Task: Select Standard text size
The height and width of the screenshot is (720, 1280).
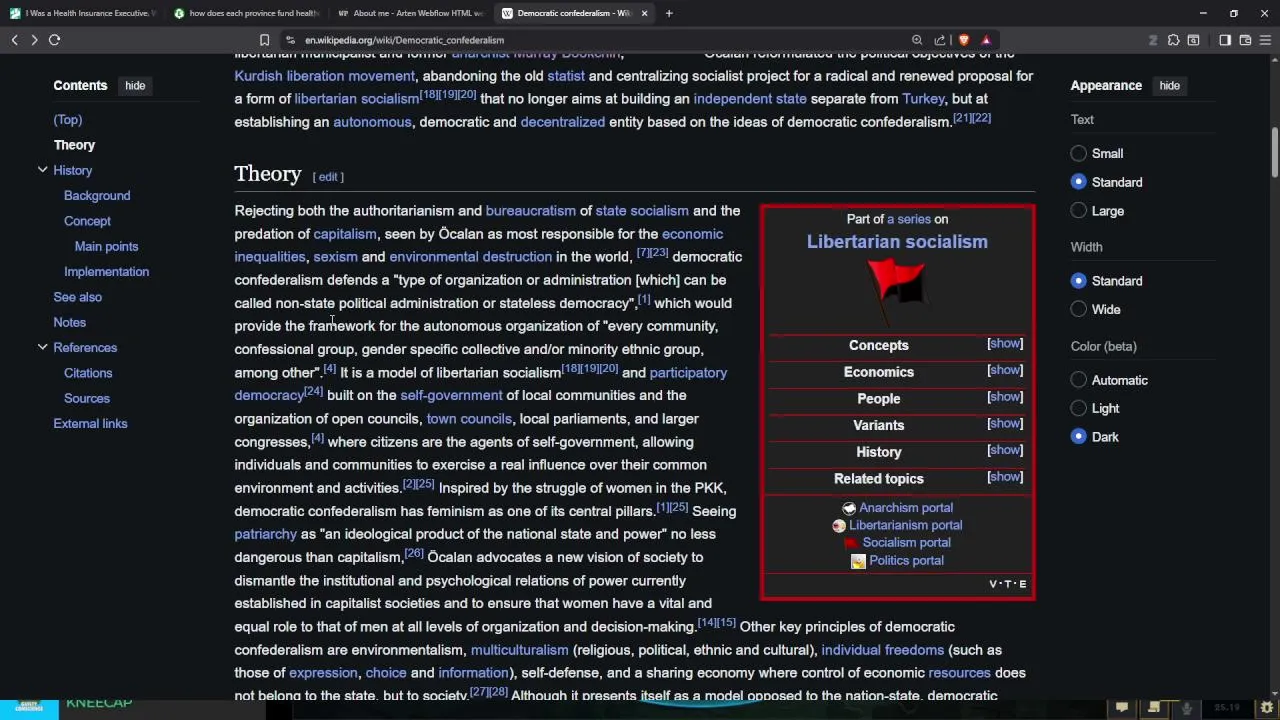Action: click(x=1078, y=182)
